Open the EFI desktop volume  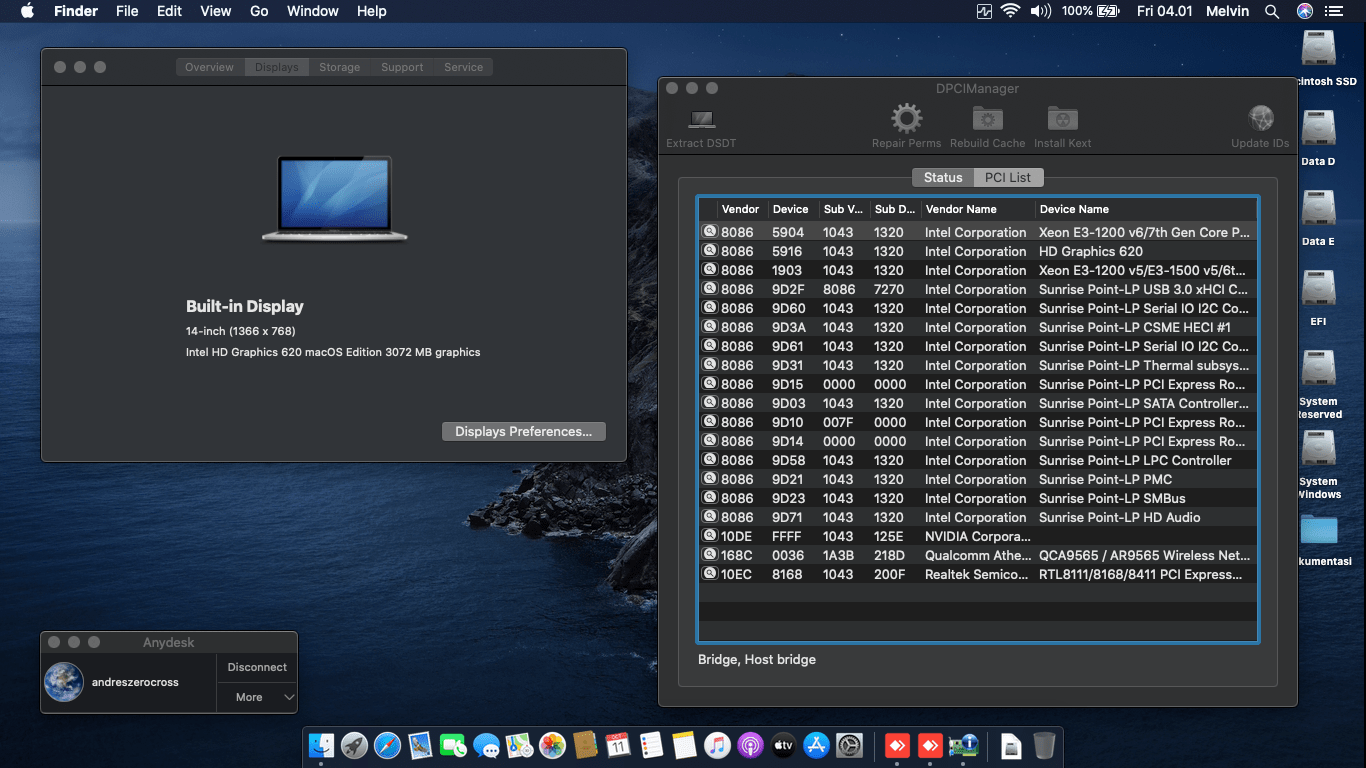tap(1319, 290)
